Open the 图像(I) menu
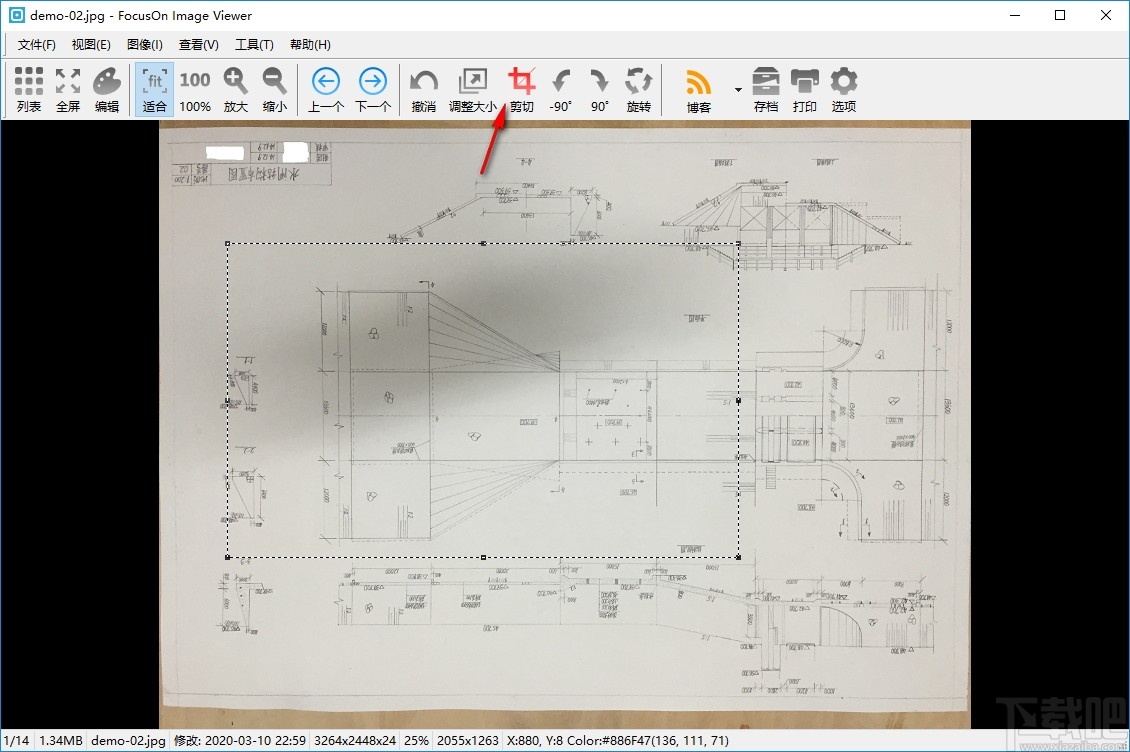This screenshot has height=752, width=1130. click(143, 44)
